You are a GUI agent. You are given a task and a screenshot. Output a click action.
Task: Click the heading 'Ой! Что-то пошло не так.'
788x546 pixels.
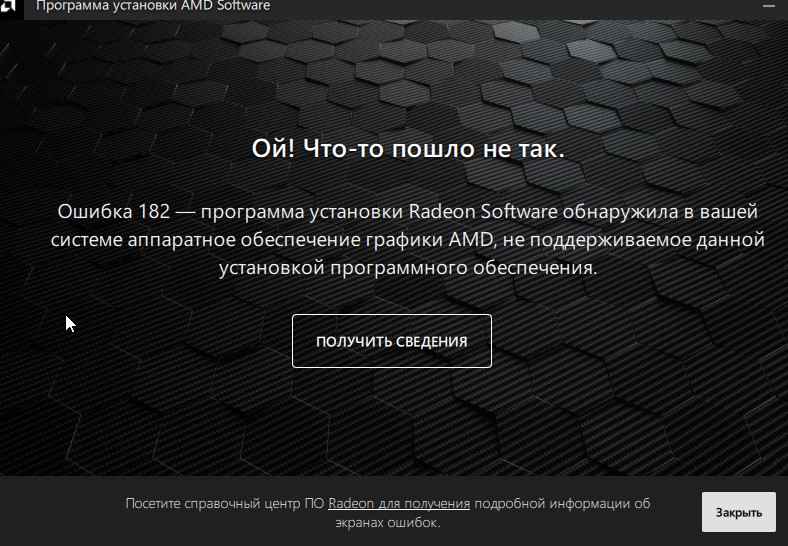pyautogui.click(x=408, y=148)
